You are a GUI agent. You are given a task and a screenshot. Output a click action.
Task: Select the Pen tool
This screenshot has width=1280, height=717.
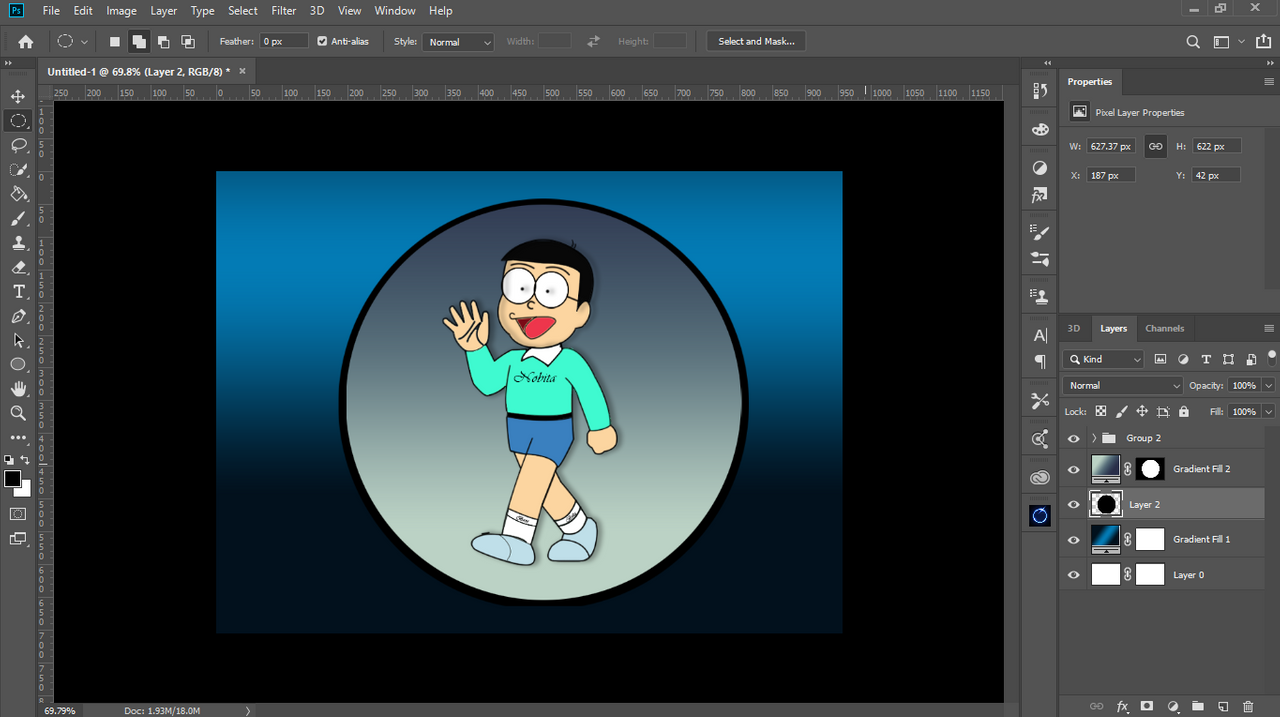(x=18, y=316)
